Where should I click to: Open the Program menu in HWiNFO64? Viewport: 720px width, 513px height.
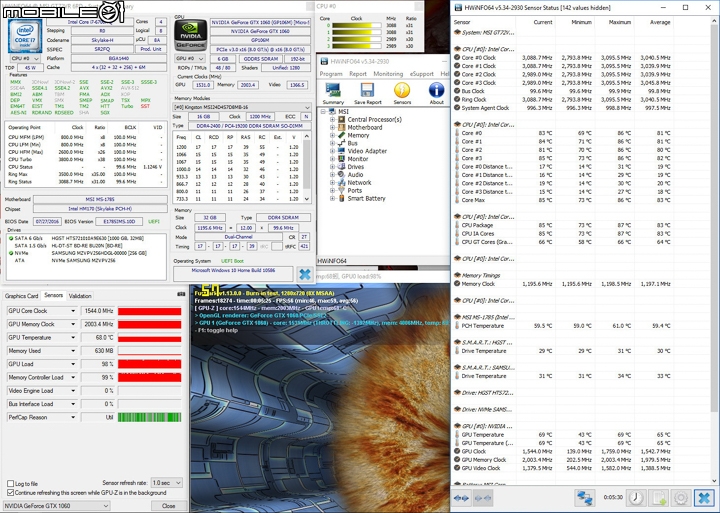pyautogui.click(x=331, y=73)
